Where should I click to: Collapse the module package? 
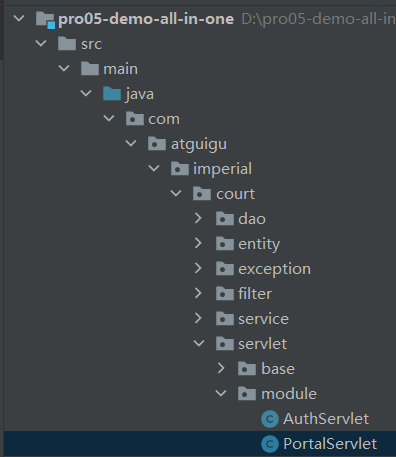221,393
